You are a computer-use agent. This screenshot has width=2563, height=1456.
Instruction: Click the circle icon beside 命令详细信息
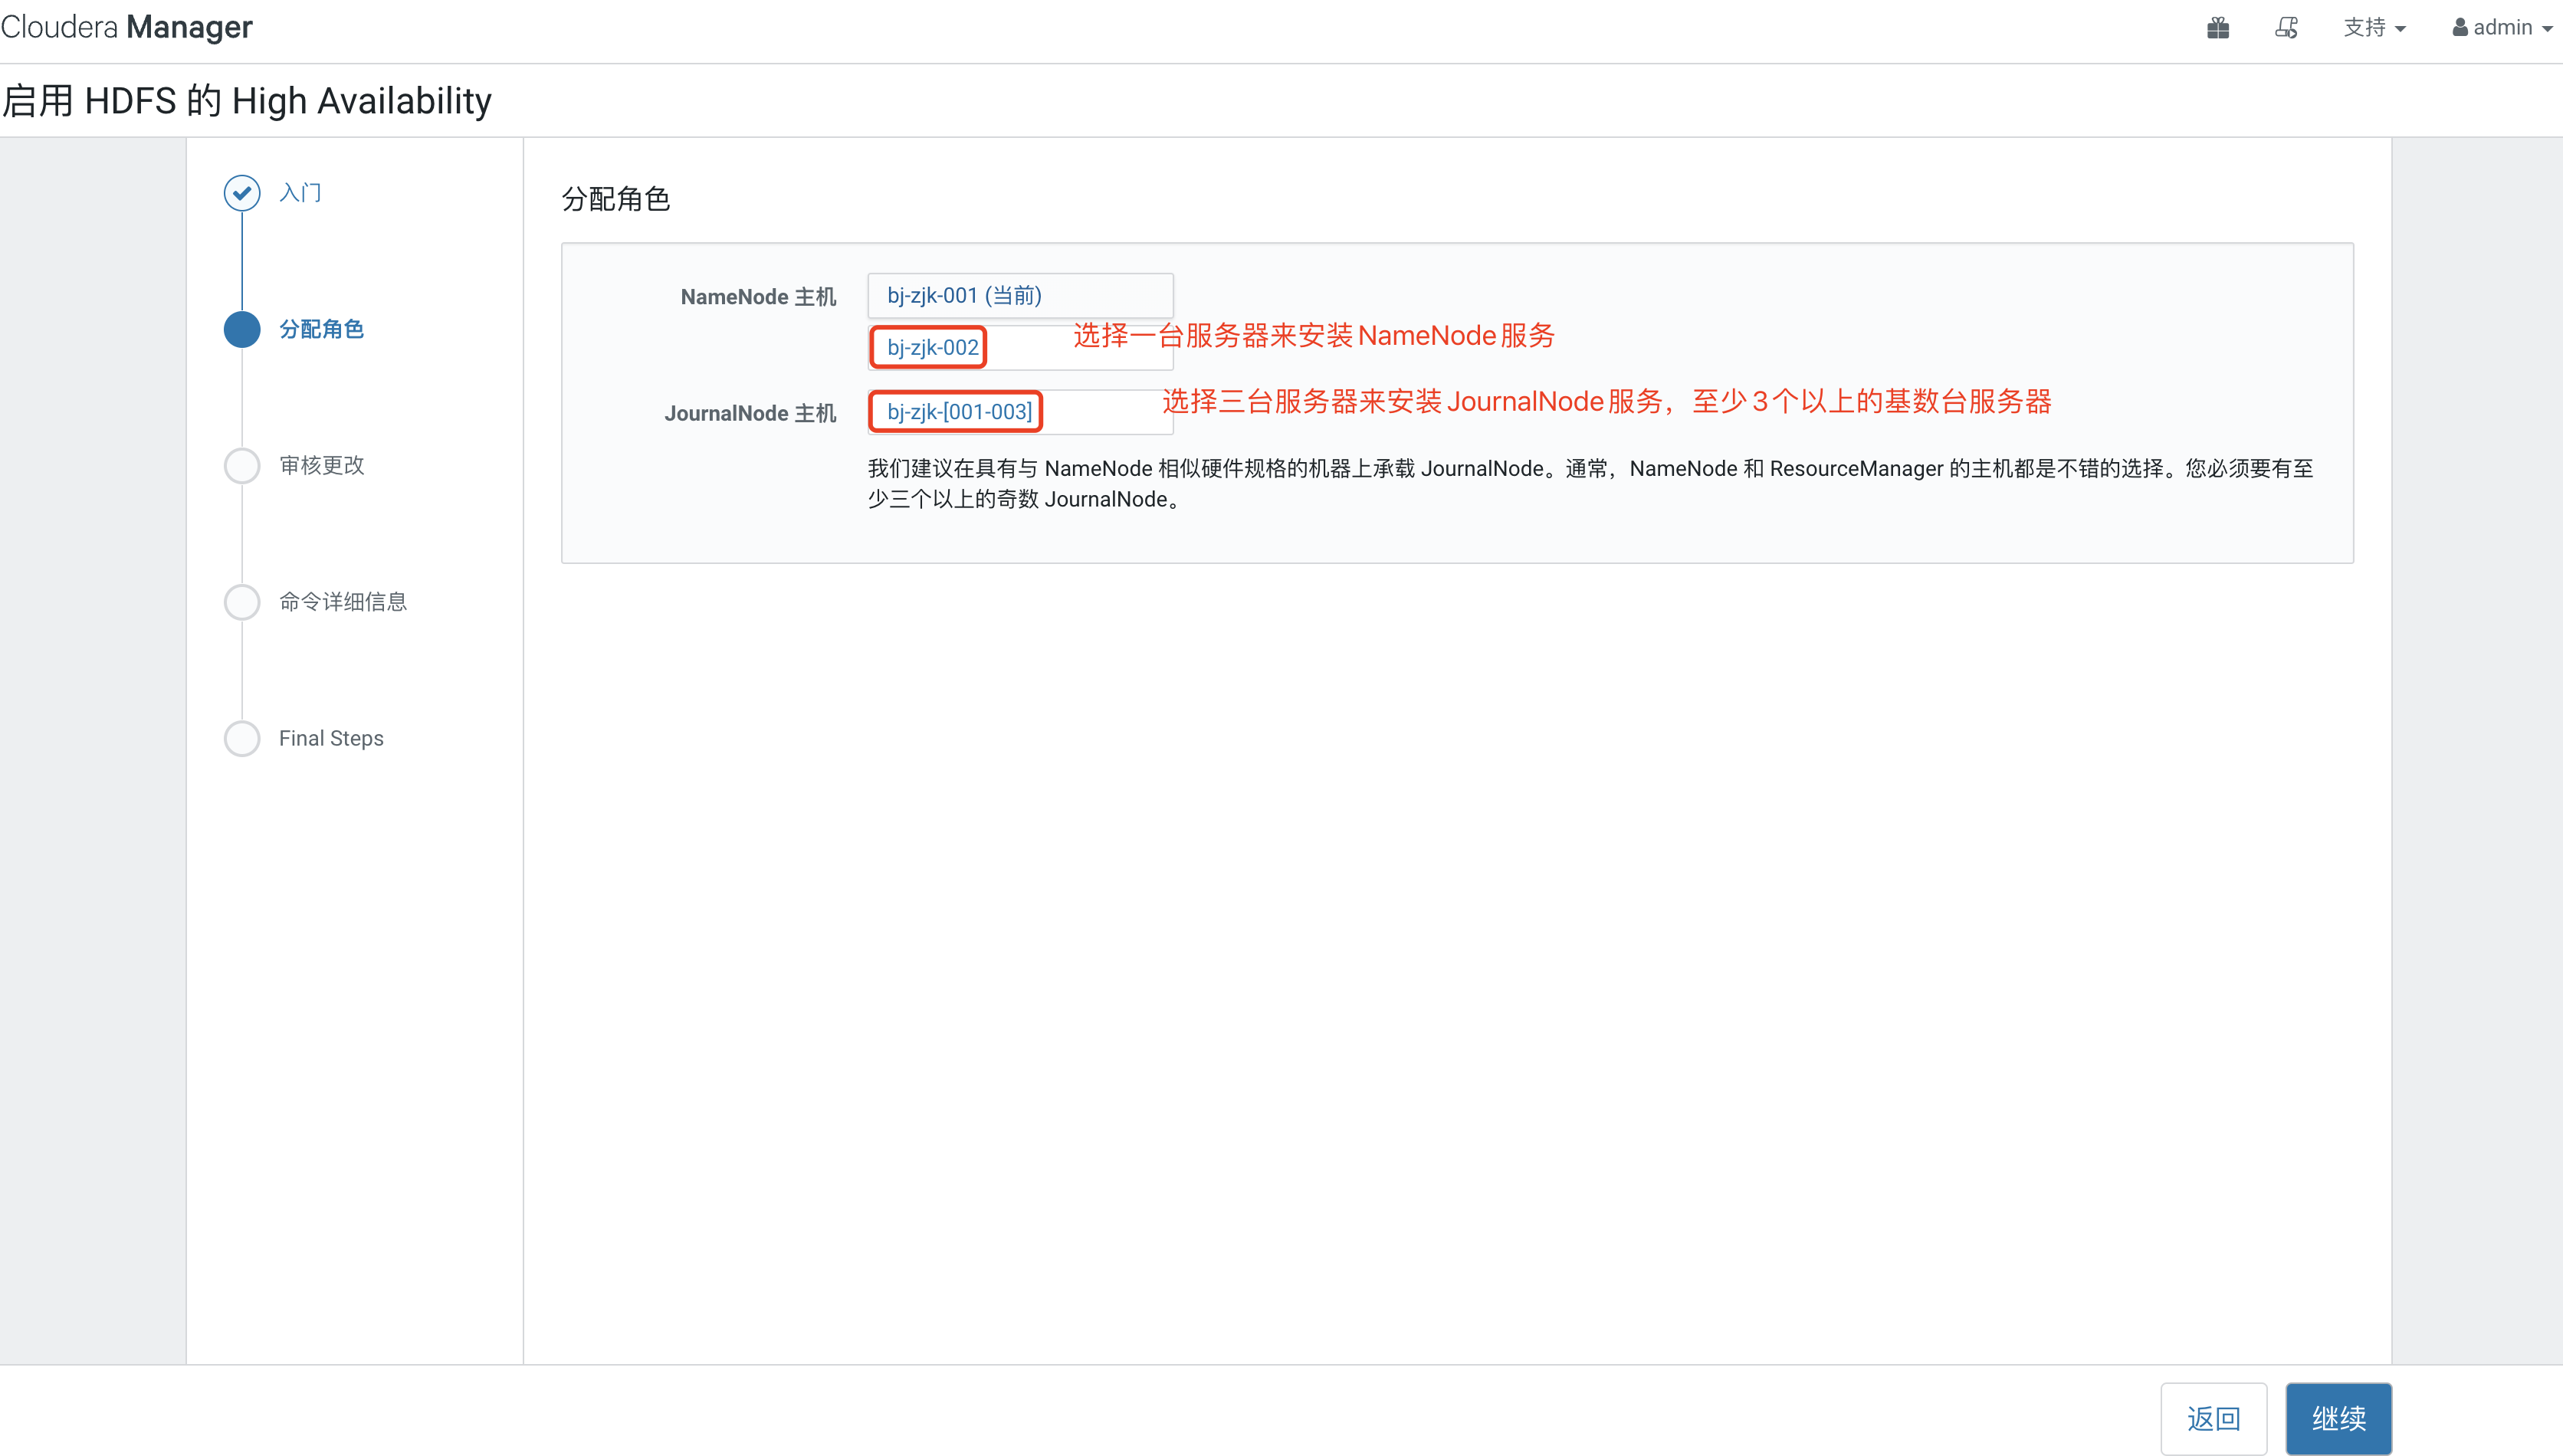point(241,601)
